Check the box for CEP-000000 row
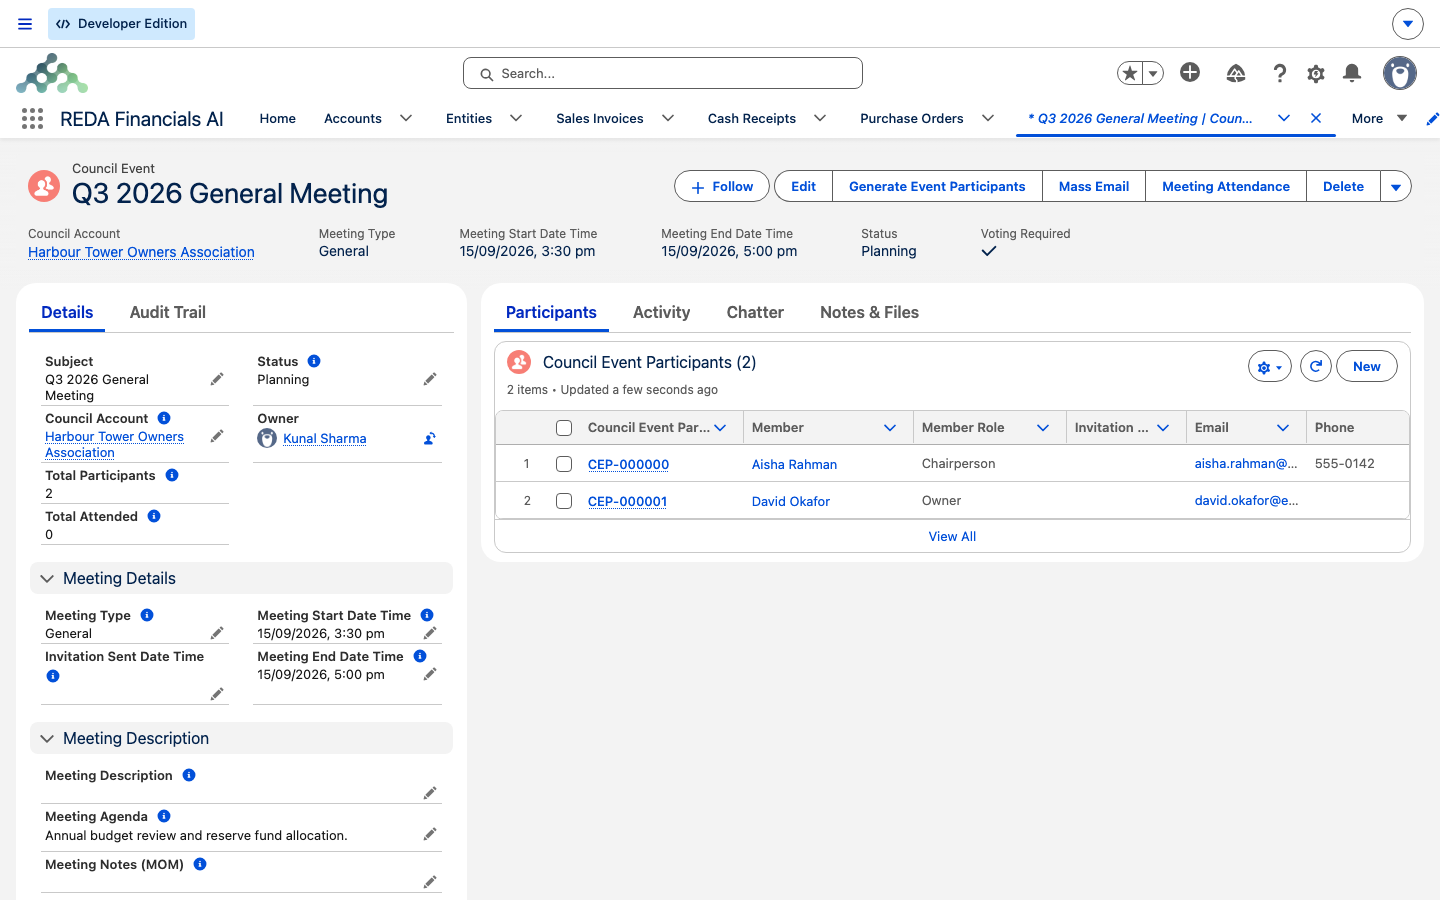Viewport: 1440px width, 900px height. click(564, 464)
